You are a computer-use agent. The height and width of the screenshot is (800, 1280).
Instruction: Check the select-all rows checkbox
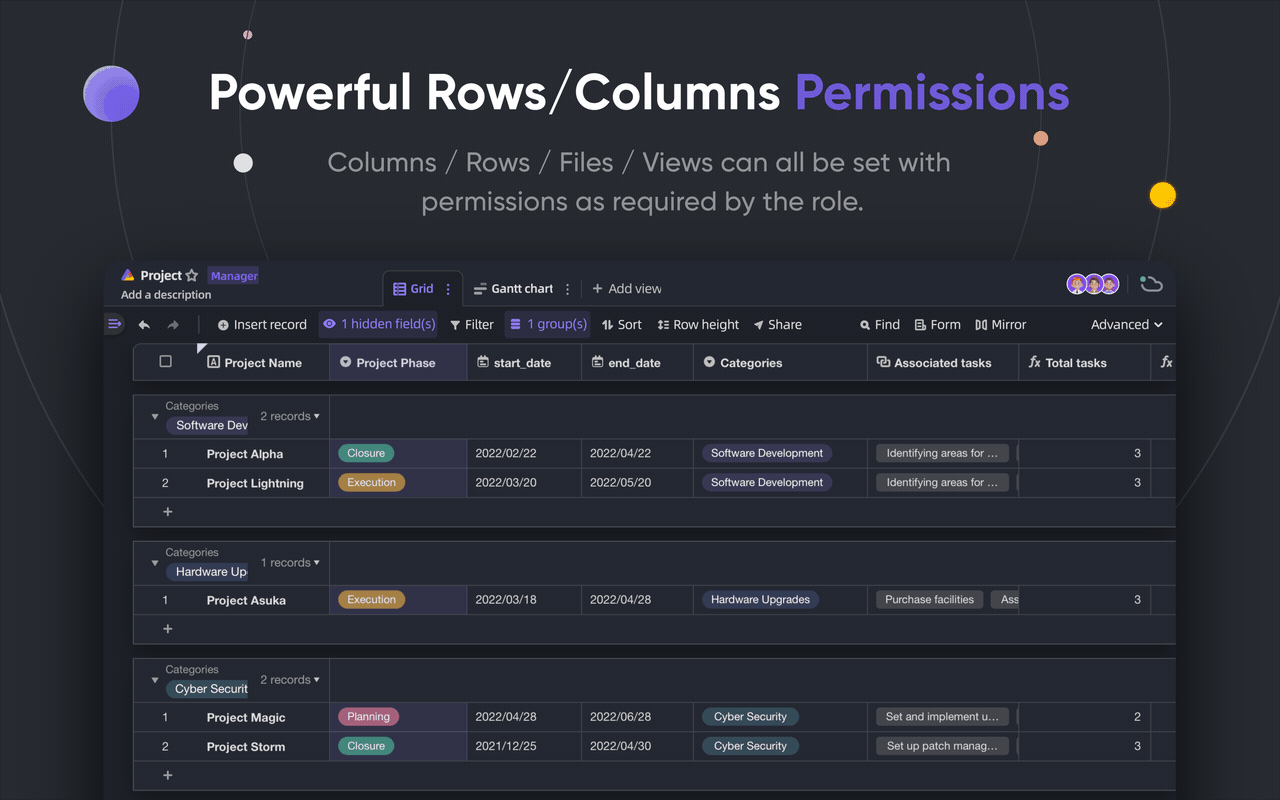[x=166, y=362]
